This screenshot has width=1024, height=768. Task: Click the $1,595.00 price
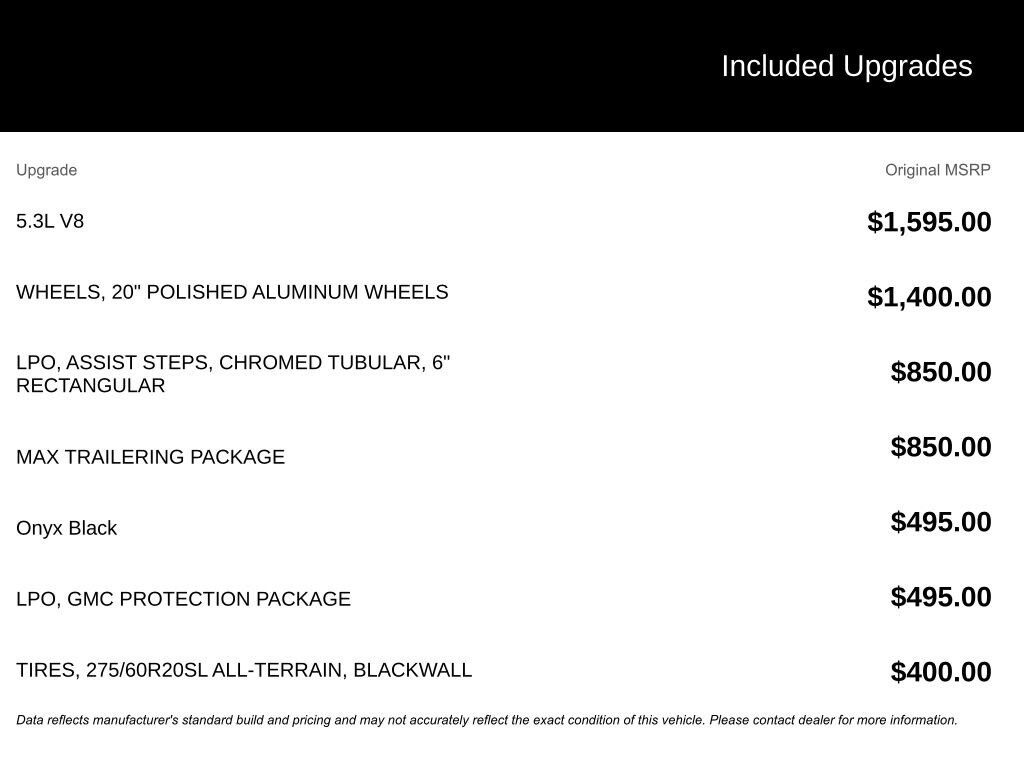point(929,222)
